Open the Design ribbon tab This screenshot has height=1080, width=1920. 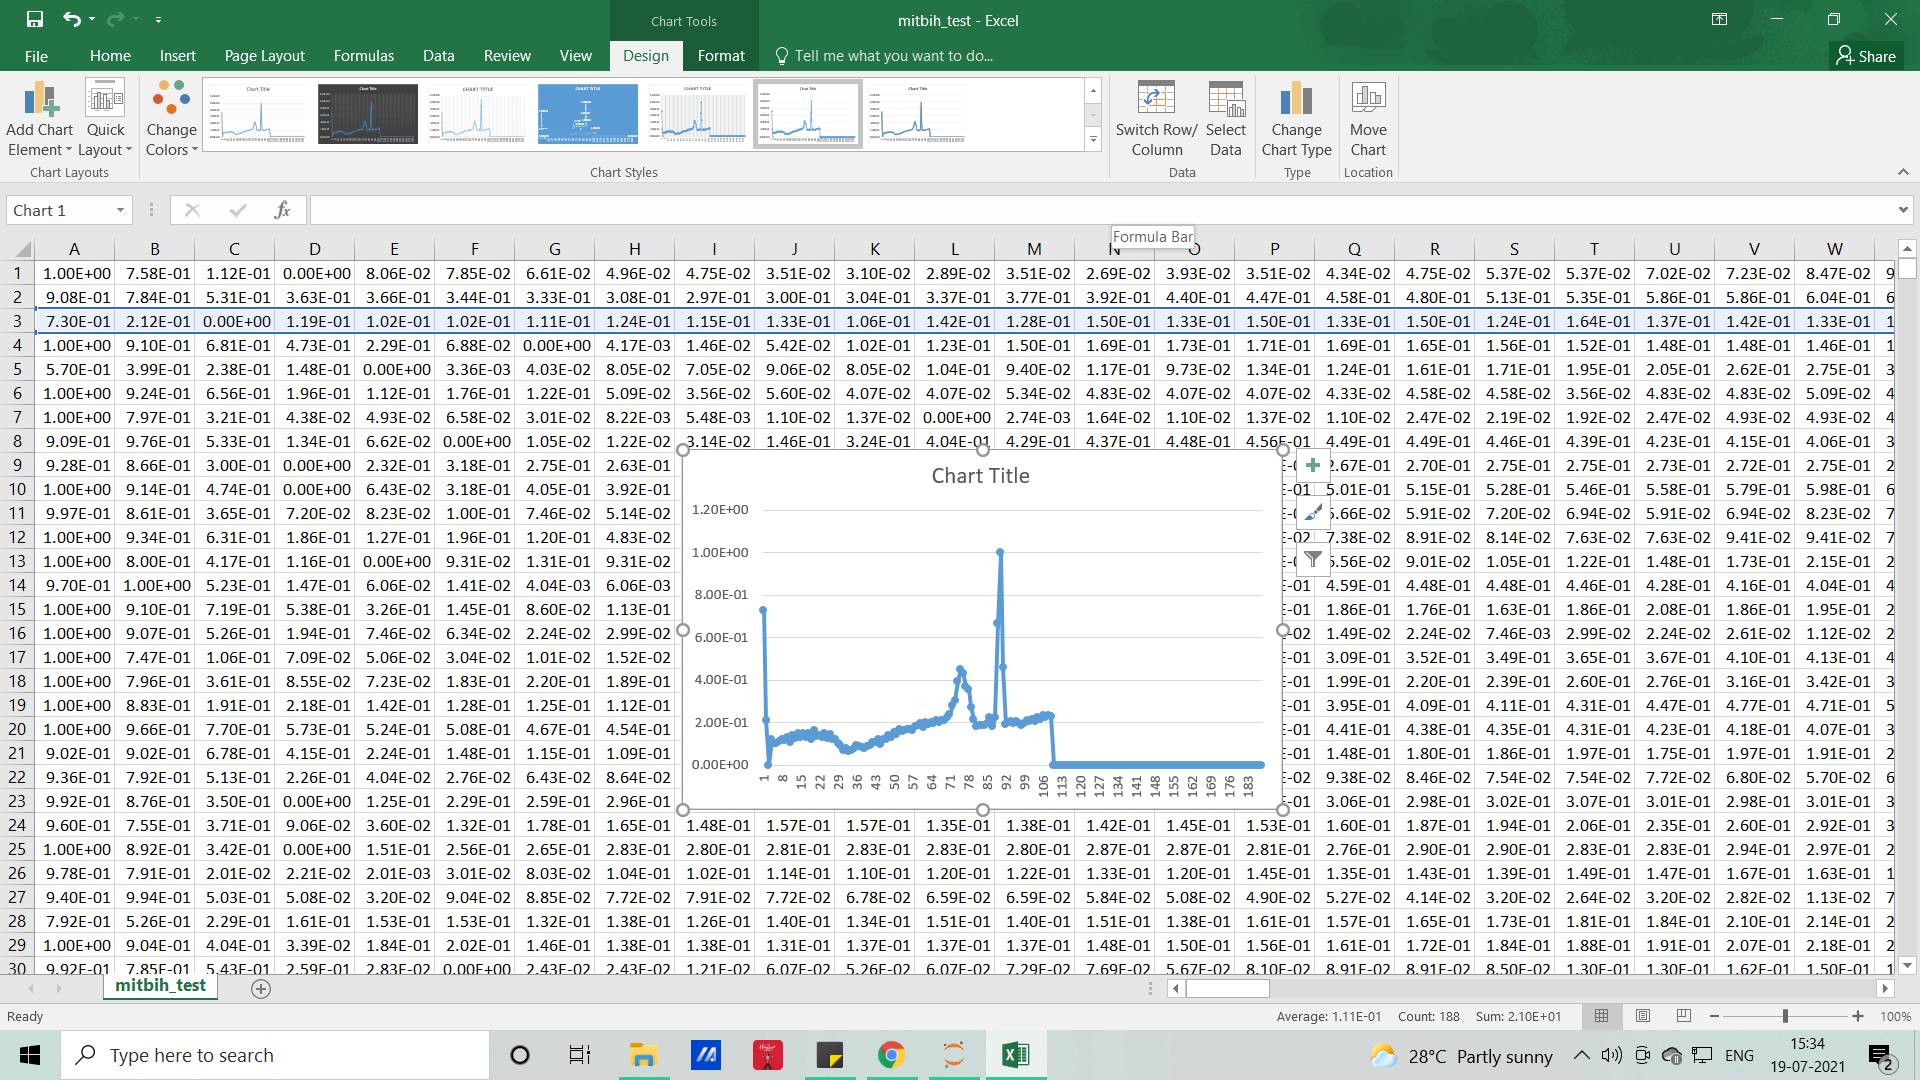coord(645,55)
